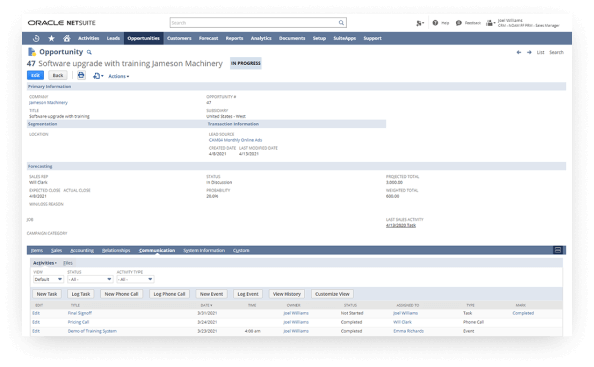Go to next record with right arrow

(x=529, y=52)
